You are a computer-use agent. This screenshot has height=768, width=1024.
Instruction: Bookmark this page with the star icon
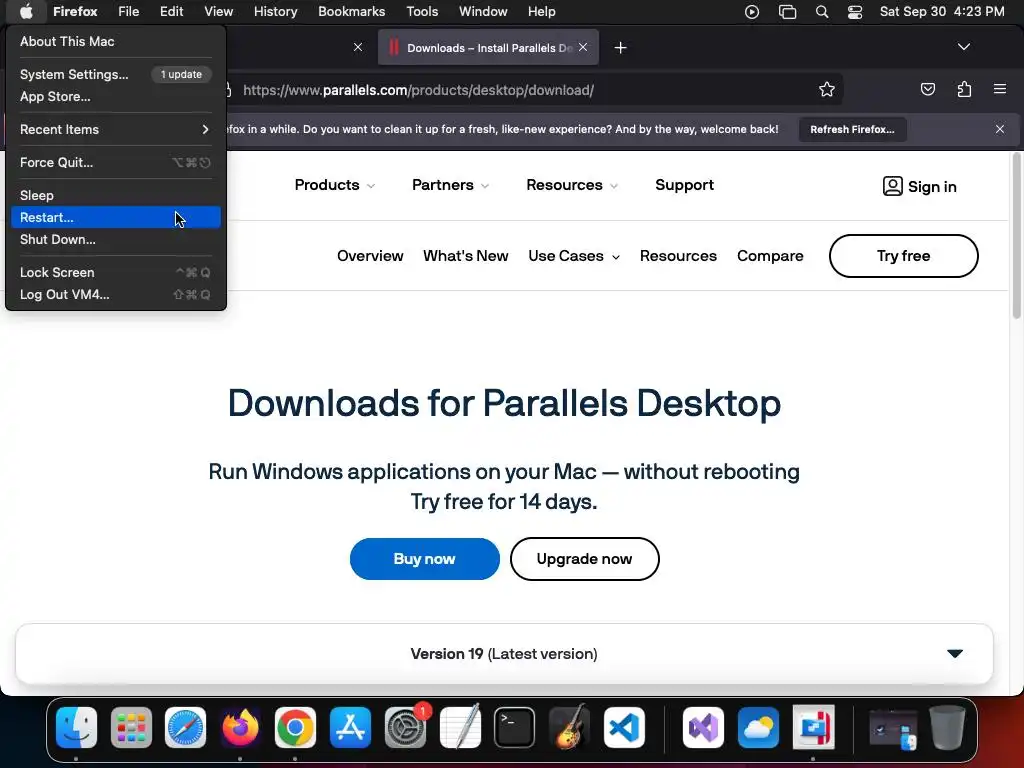(x=827, y=89)
